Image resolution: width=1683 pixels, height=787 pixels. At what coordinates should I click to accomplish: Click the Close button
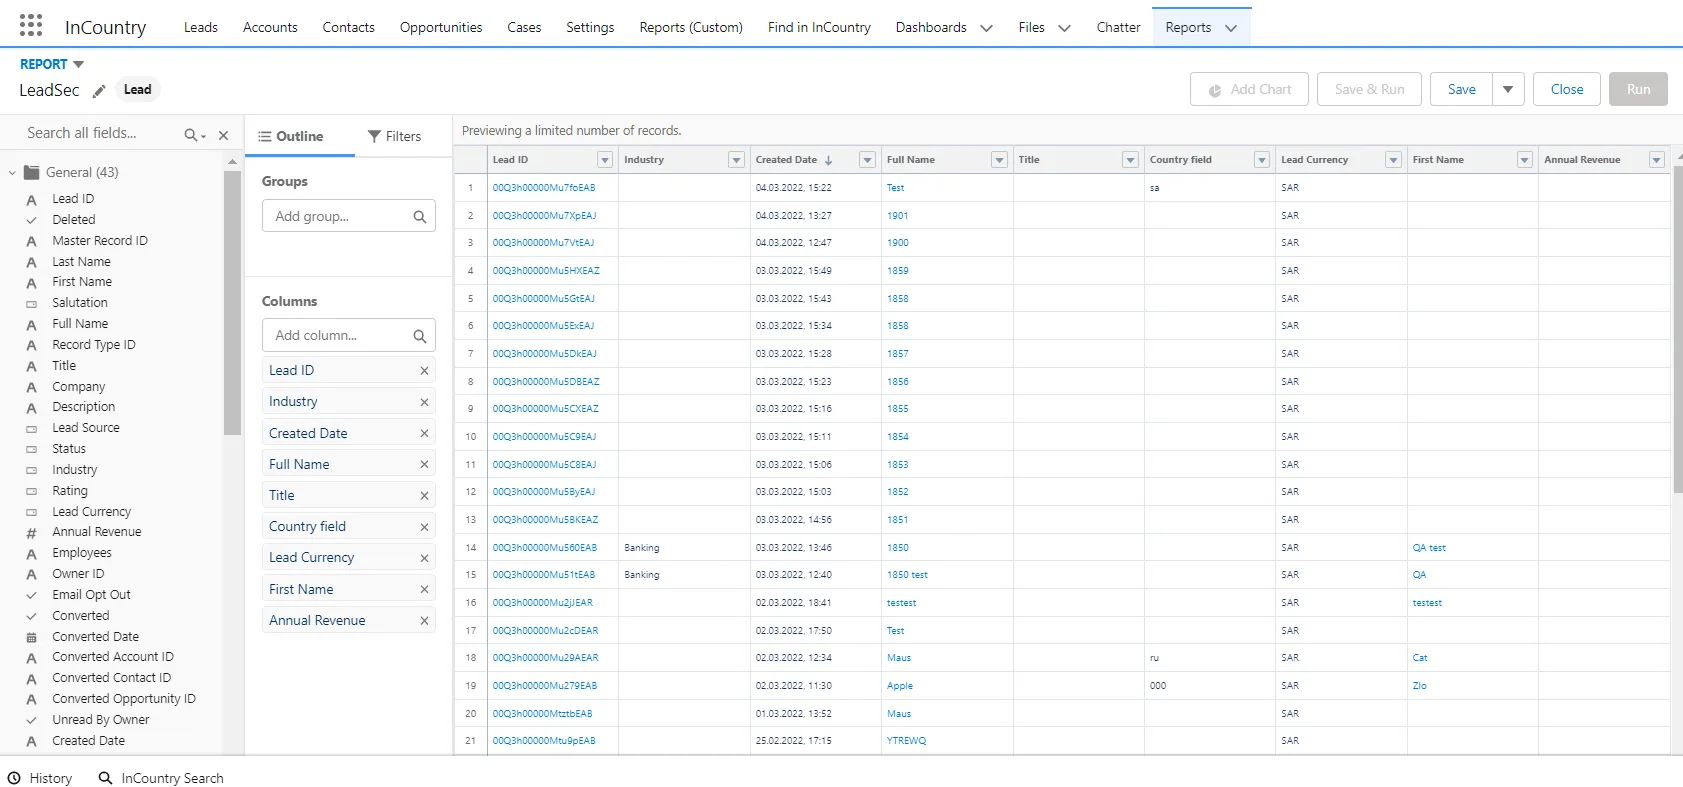(x=1566, y=89)
